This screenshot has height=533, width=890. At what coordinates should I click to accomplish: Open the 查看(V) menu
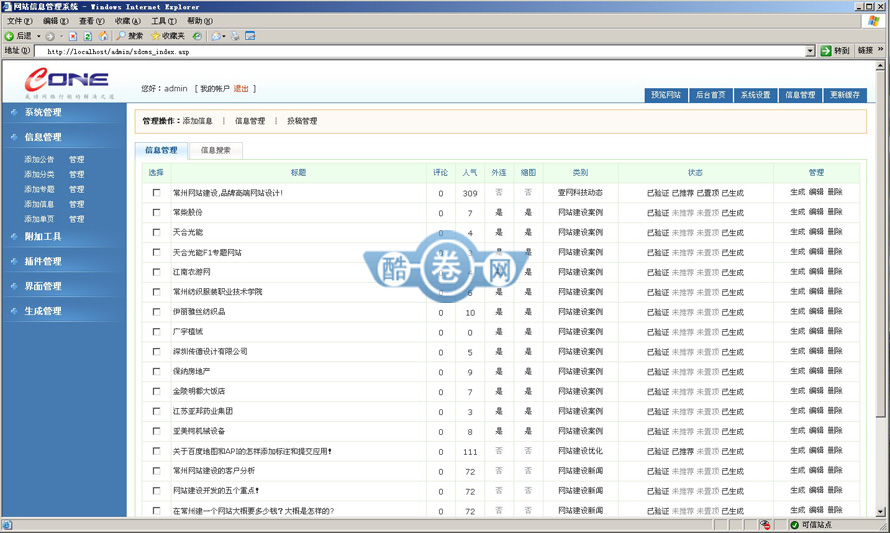(x=91, y=21)
